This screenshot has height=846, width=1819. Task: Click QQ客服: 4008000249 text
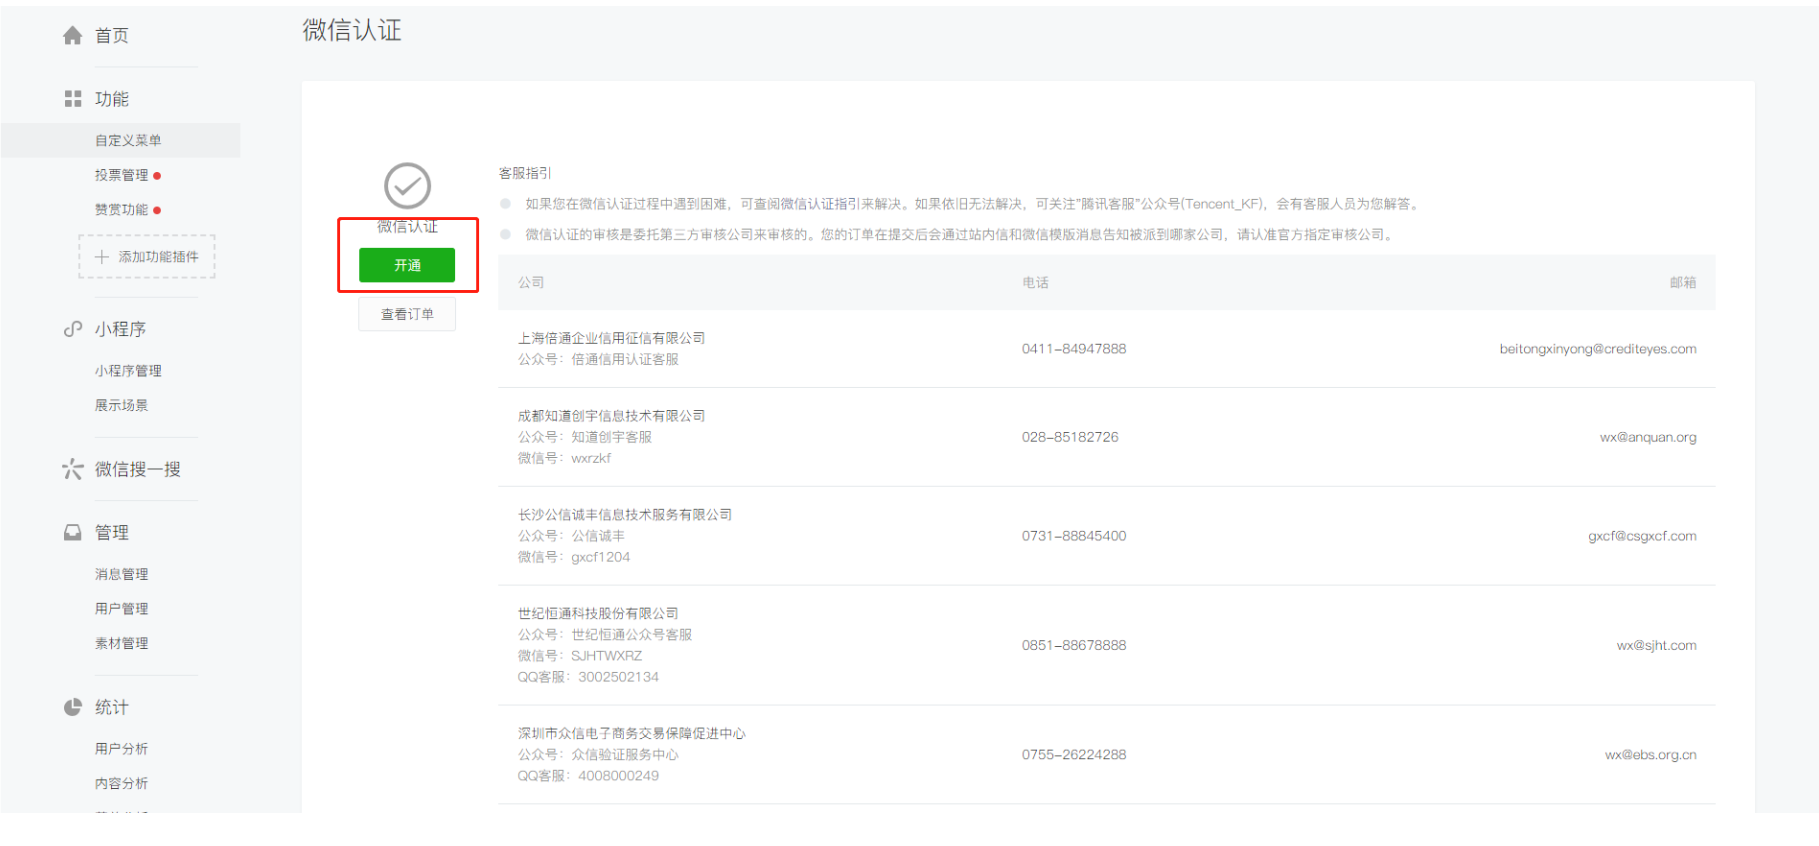[588, 776]
